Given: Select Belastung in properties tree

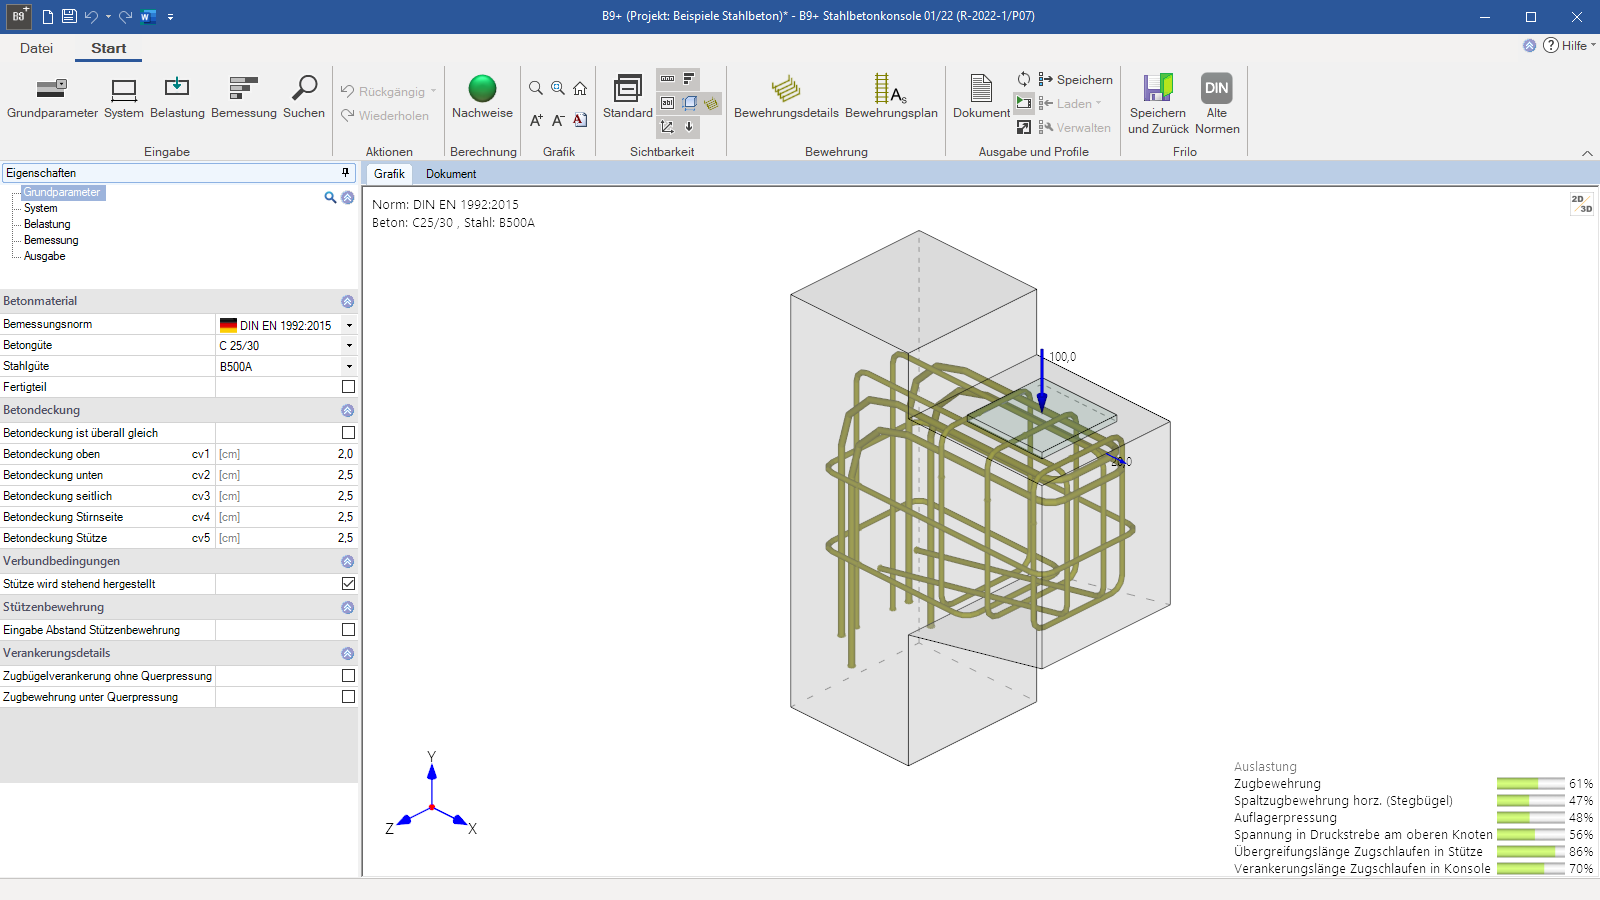Looking at the screenshot, I should [x=47, y=224].
